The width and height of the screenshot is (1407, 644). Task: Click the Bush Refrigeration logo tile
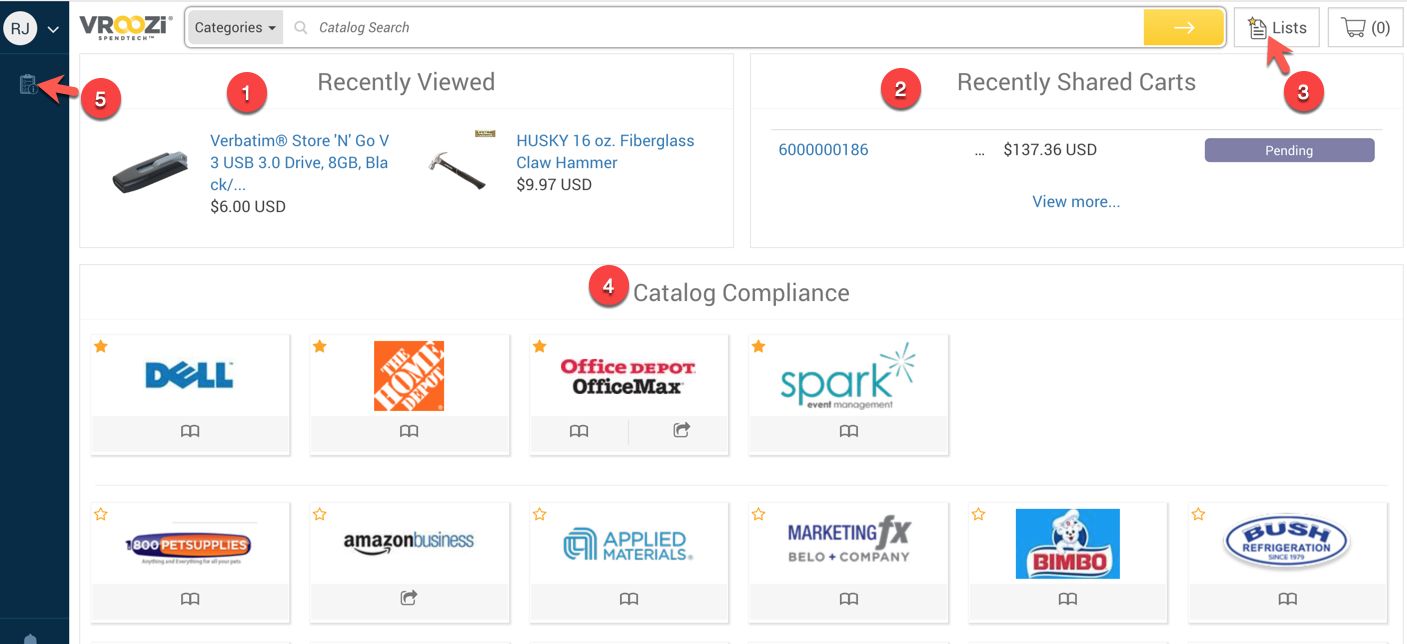click(x=1288, y=542)
